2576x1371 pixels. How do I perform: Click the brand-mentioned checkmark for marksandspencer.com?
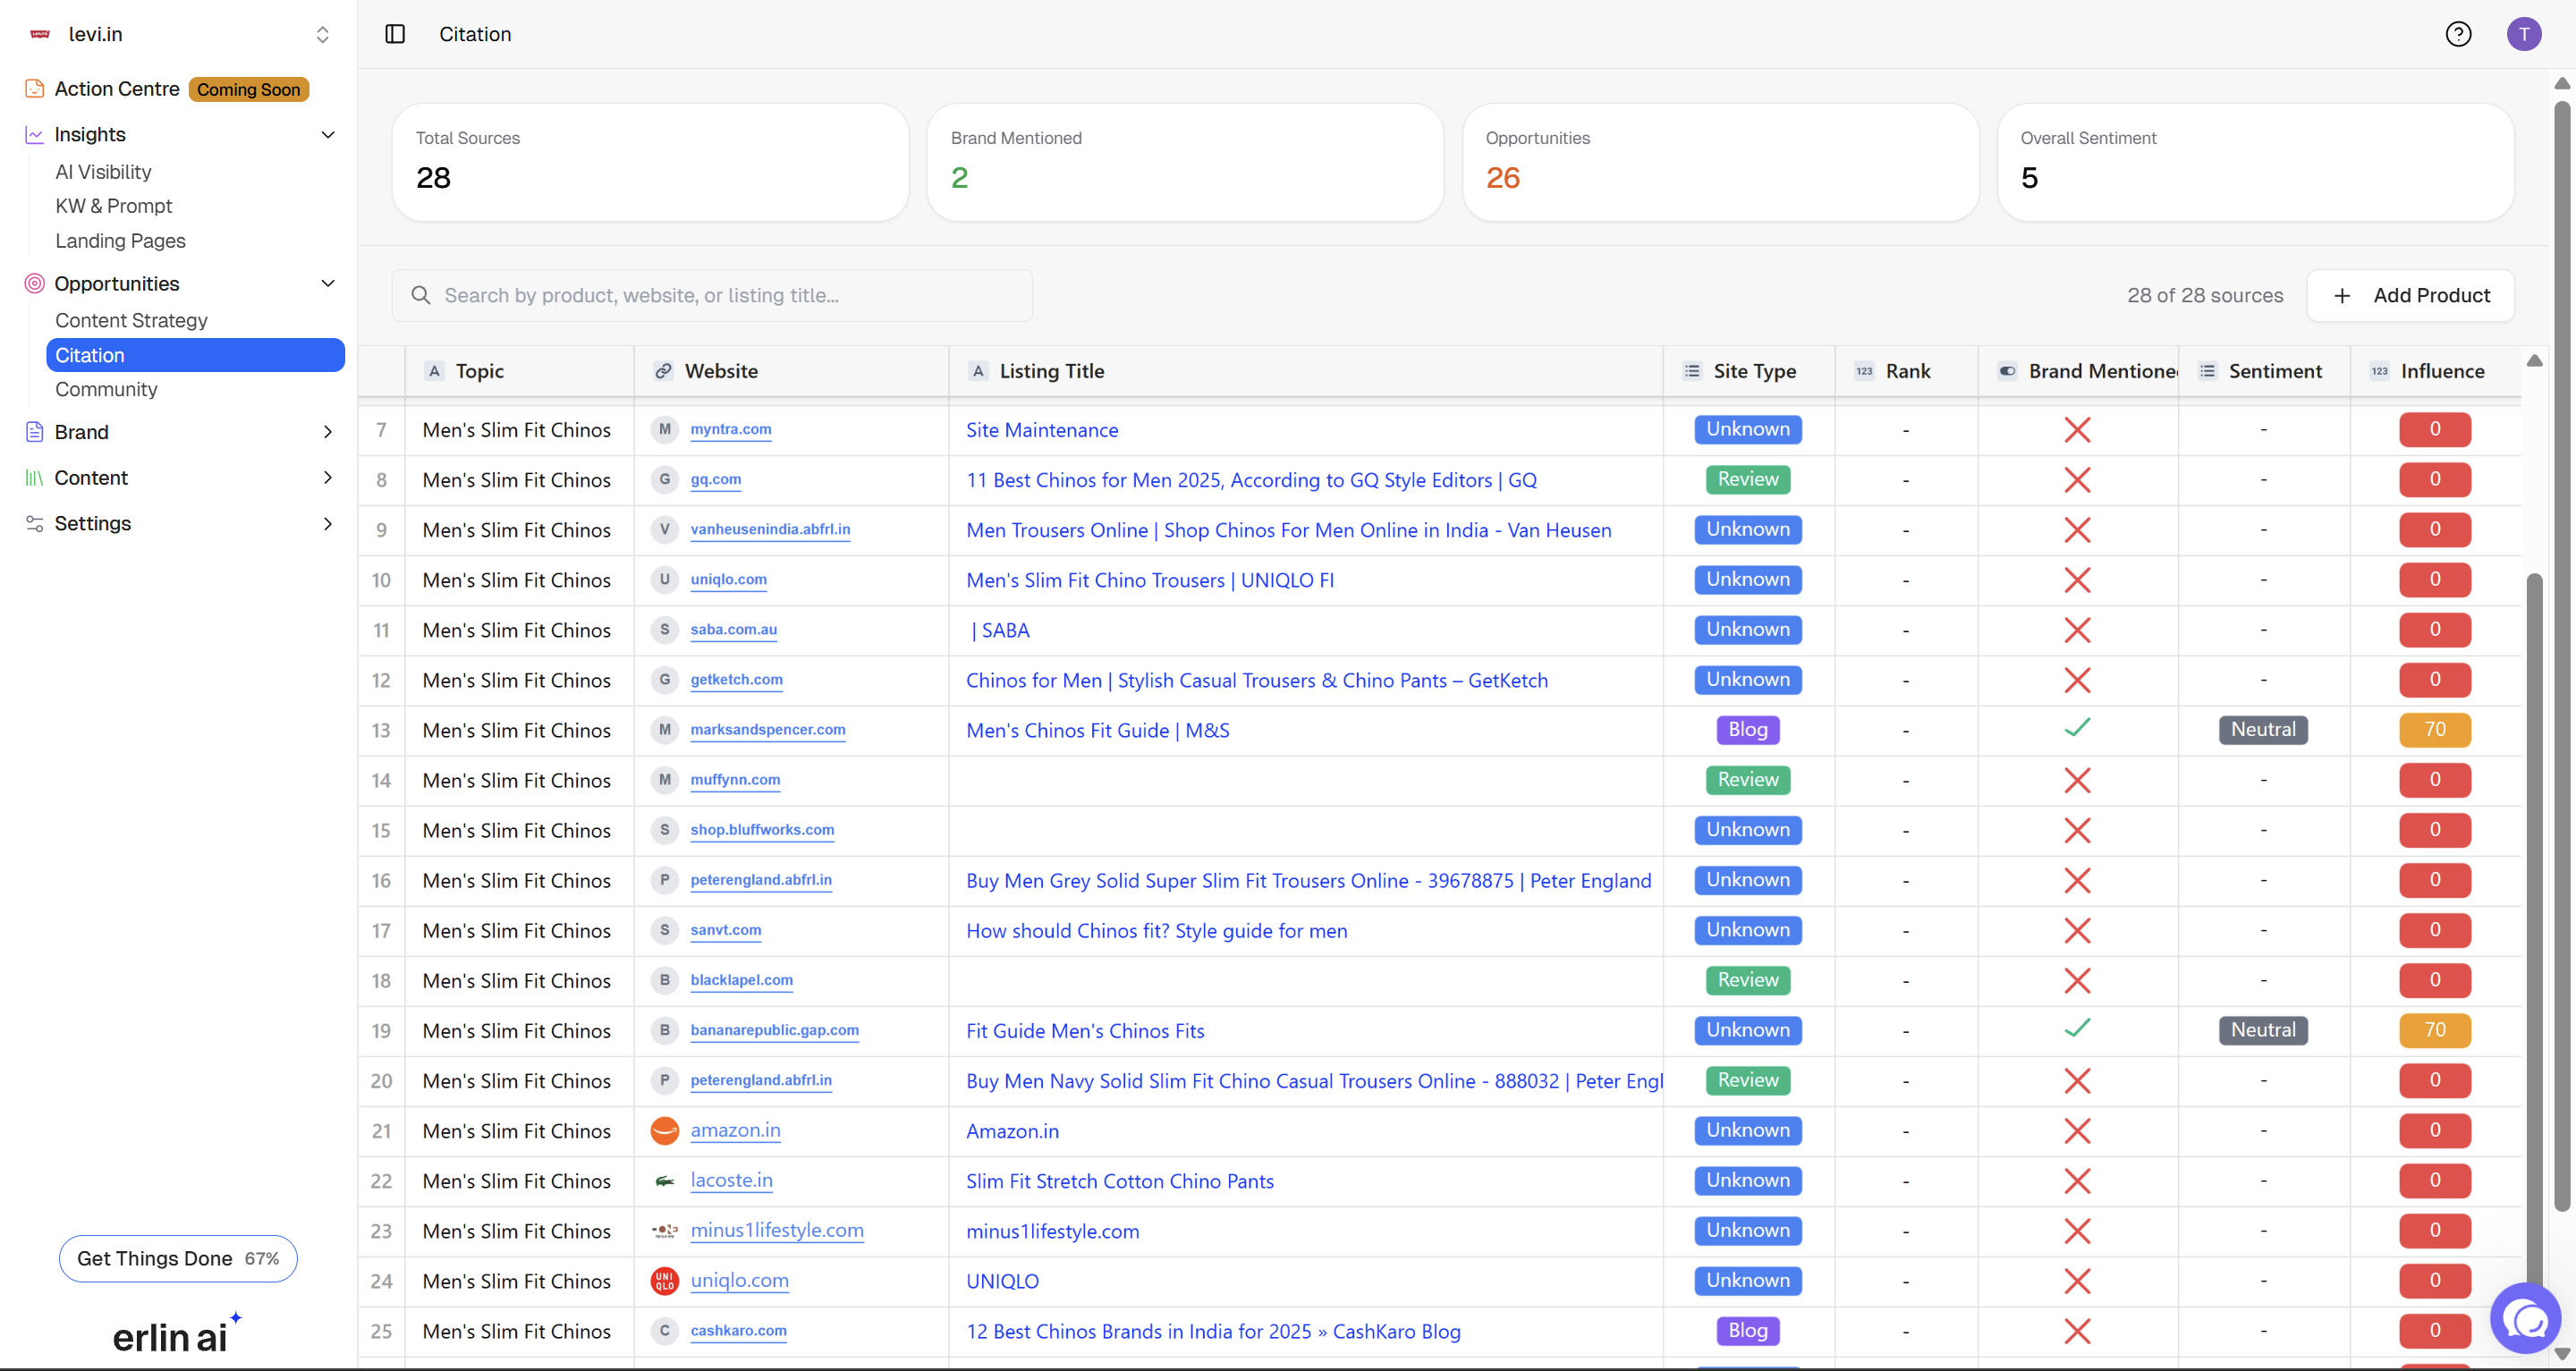tap(2077, 728)
